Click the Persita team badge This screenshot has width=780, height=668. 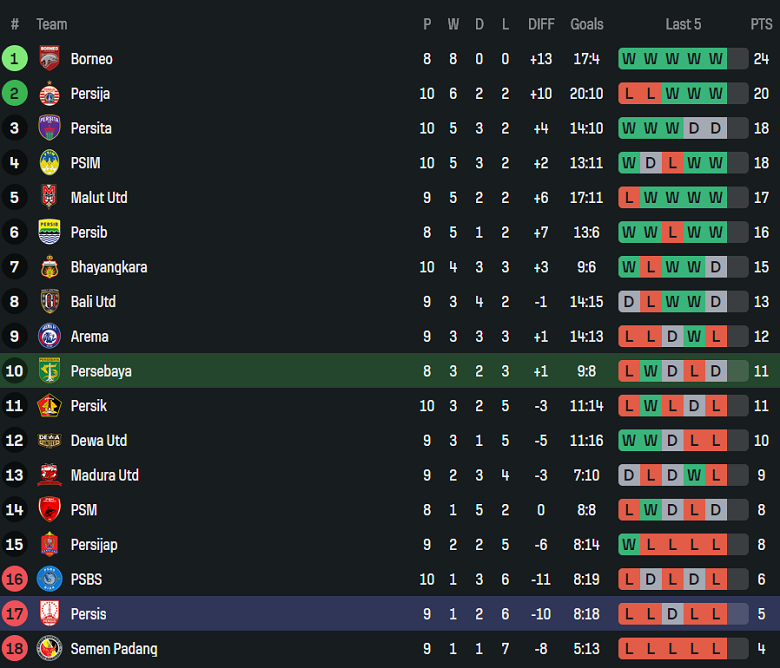(x=49, y=128)
